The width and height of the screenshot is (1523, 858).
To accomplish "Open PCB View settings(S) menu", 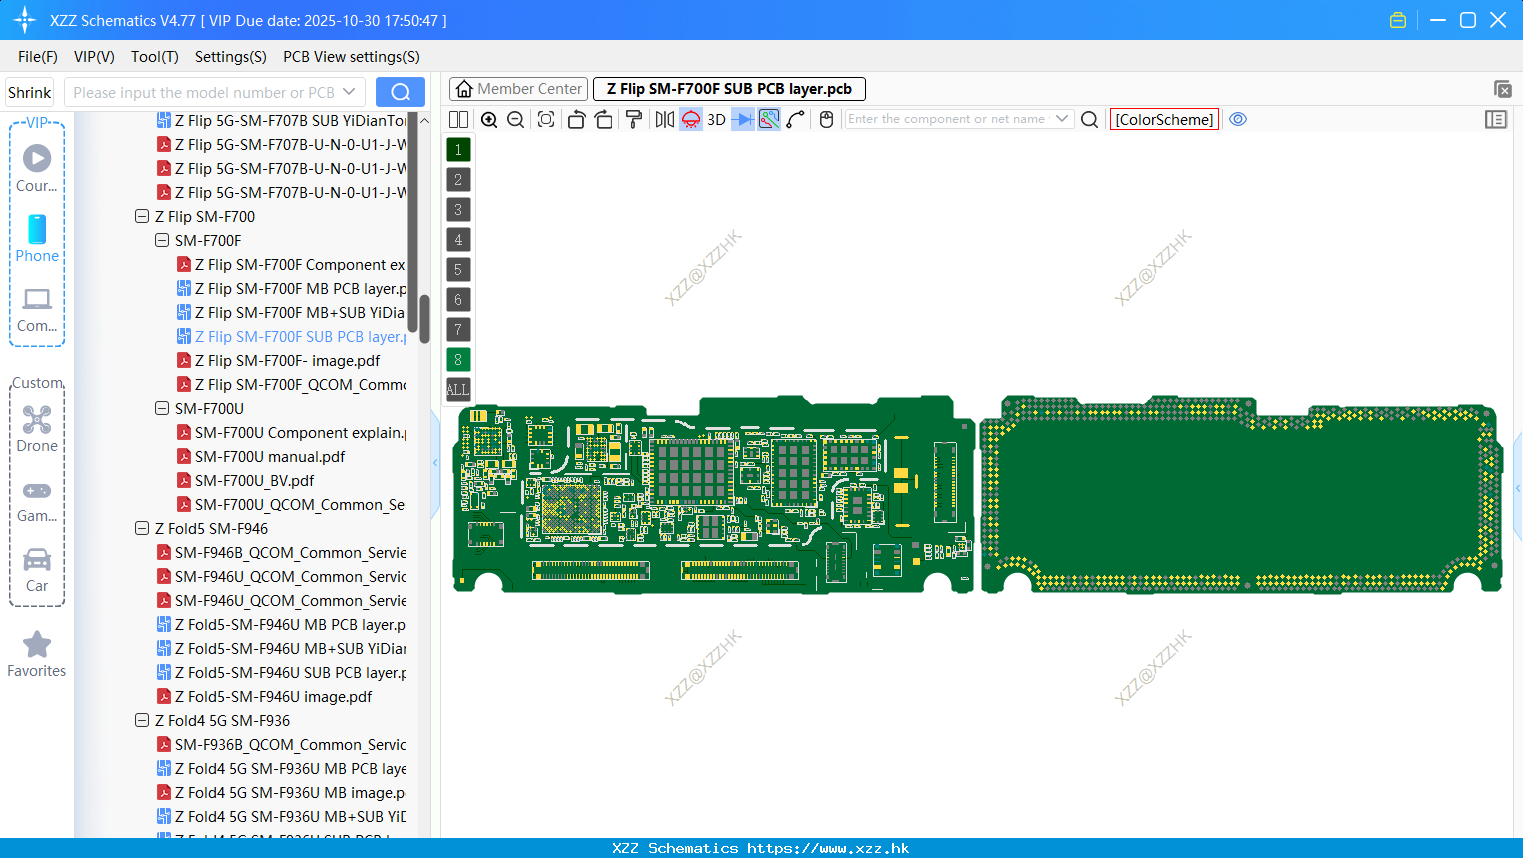I will [x=351, y=57].
